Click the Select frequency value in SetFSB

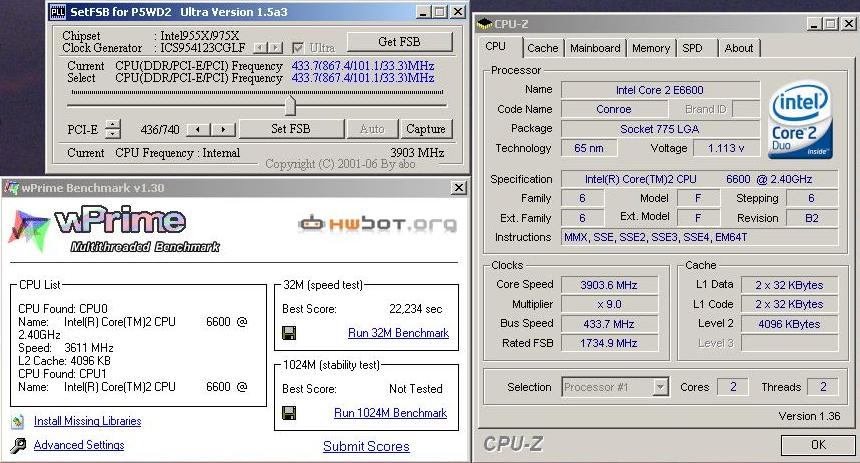click(363, 78)
